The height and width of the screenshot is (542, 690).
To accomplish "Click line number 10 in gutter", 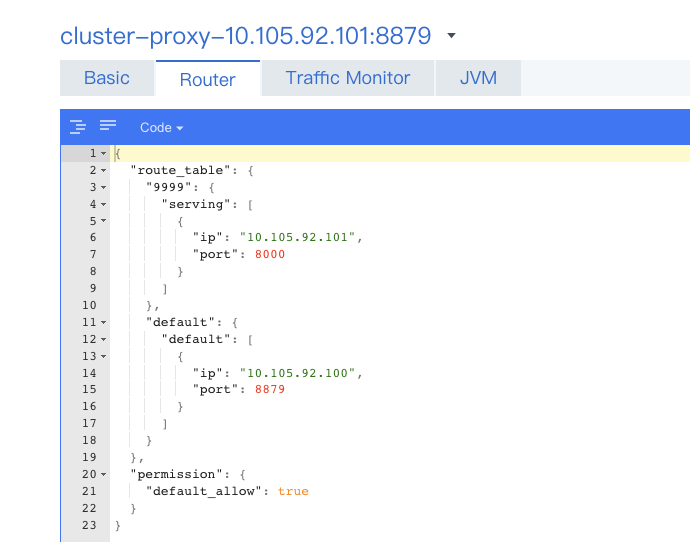I will [89, 305].
